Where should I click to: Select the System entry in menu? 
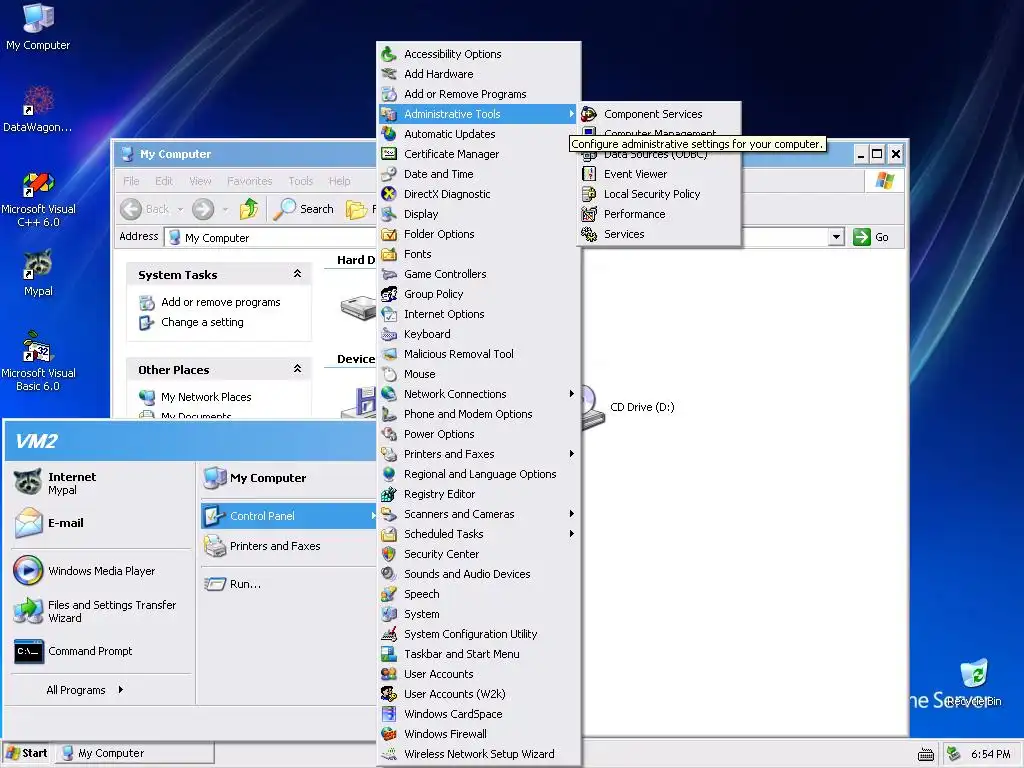pos(479,614)
